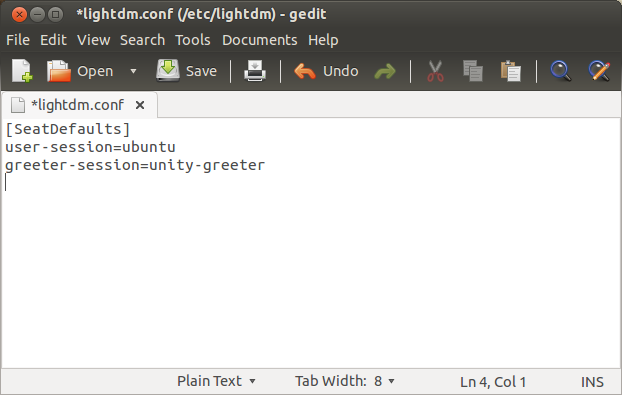Undo the last edit
Image resolution: width=622 pixels, height=395 pixels.
coord(326,71)
